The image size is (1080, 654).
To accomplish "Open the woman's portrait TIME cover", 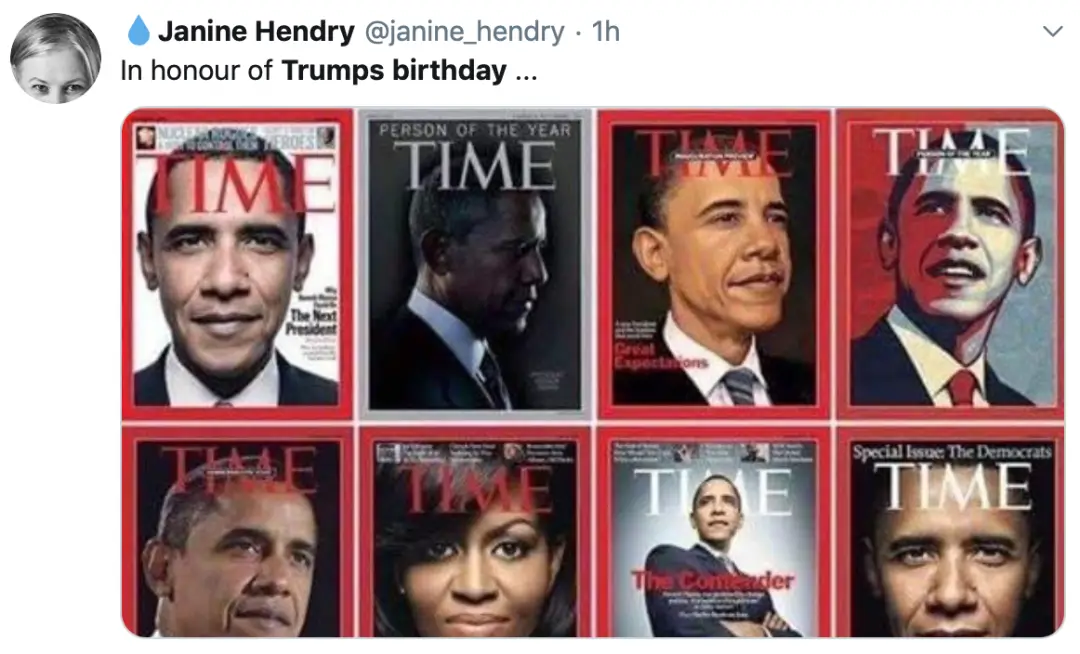I will click(475, 531).
